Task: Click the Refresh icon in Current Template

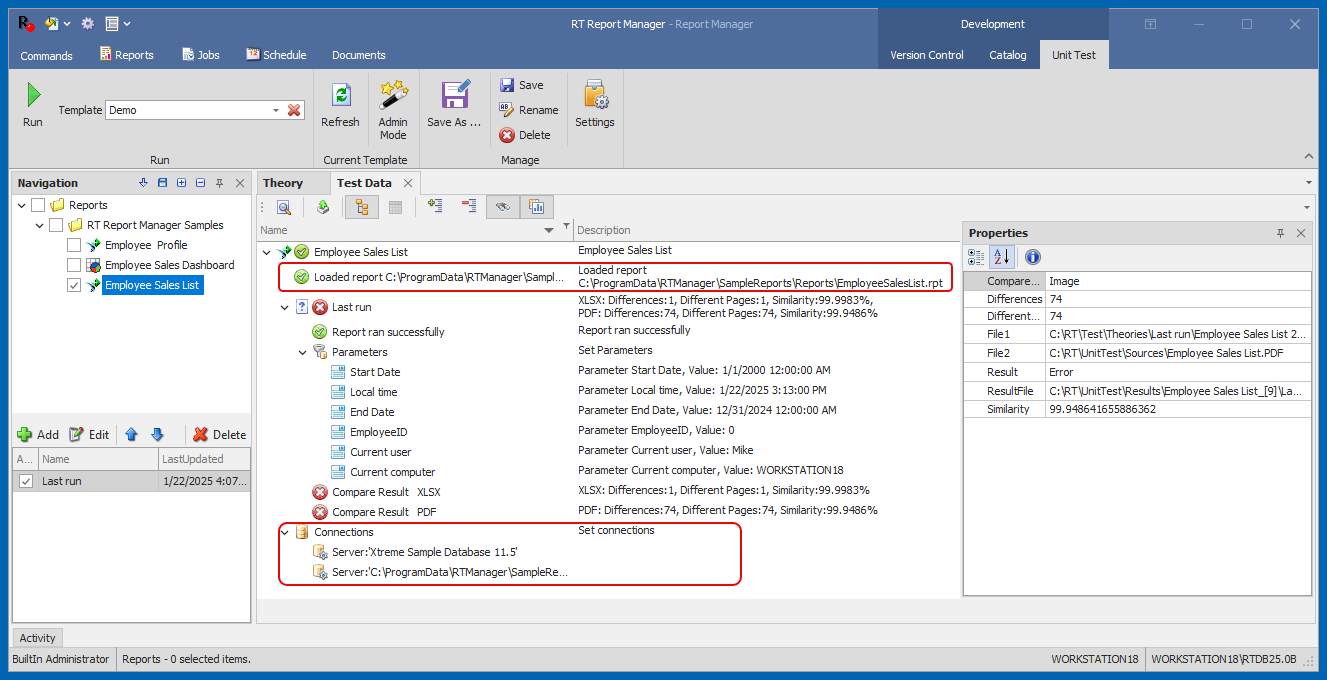Action: [x=340, y=96]
